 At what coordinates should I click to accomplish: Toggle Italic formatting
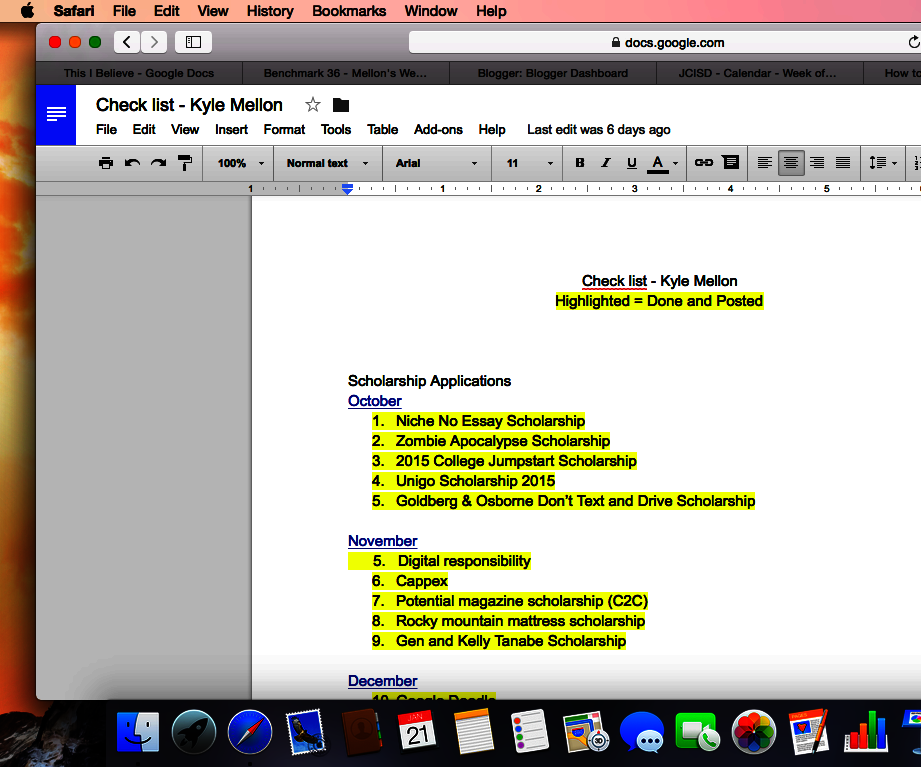click(x=606, y=163)
